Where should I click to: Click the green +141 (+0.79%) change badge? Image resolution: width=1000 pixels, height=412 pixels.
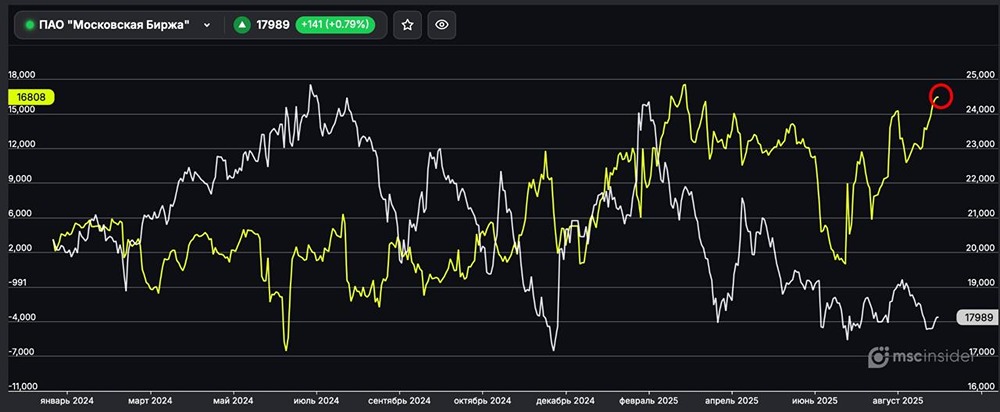pos(335,25)
